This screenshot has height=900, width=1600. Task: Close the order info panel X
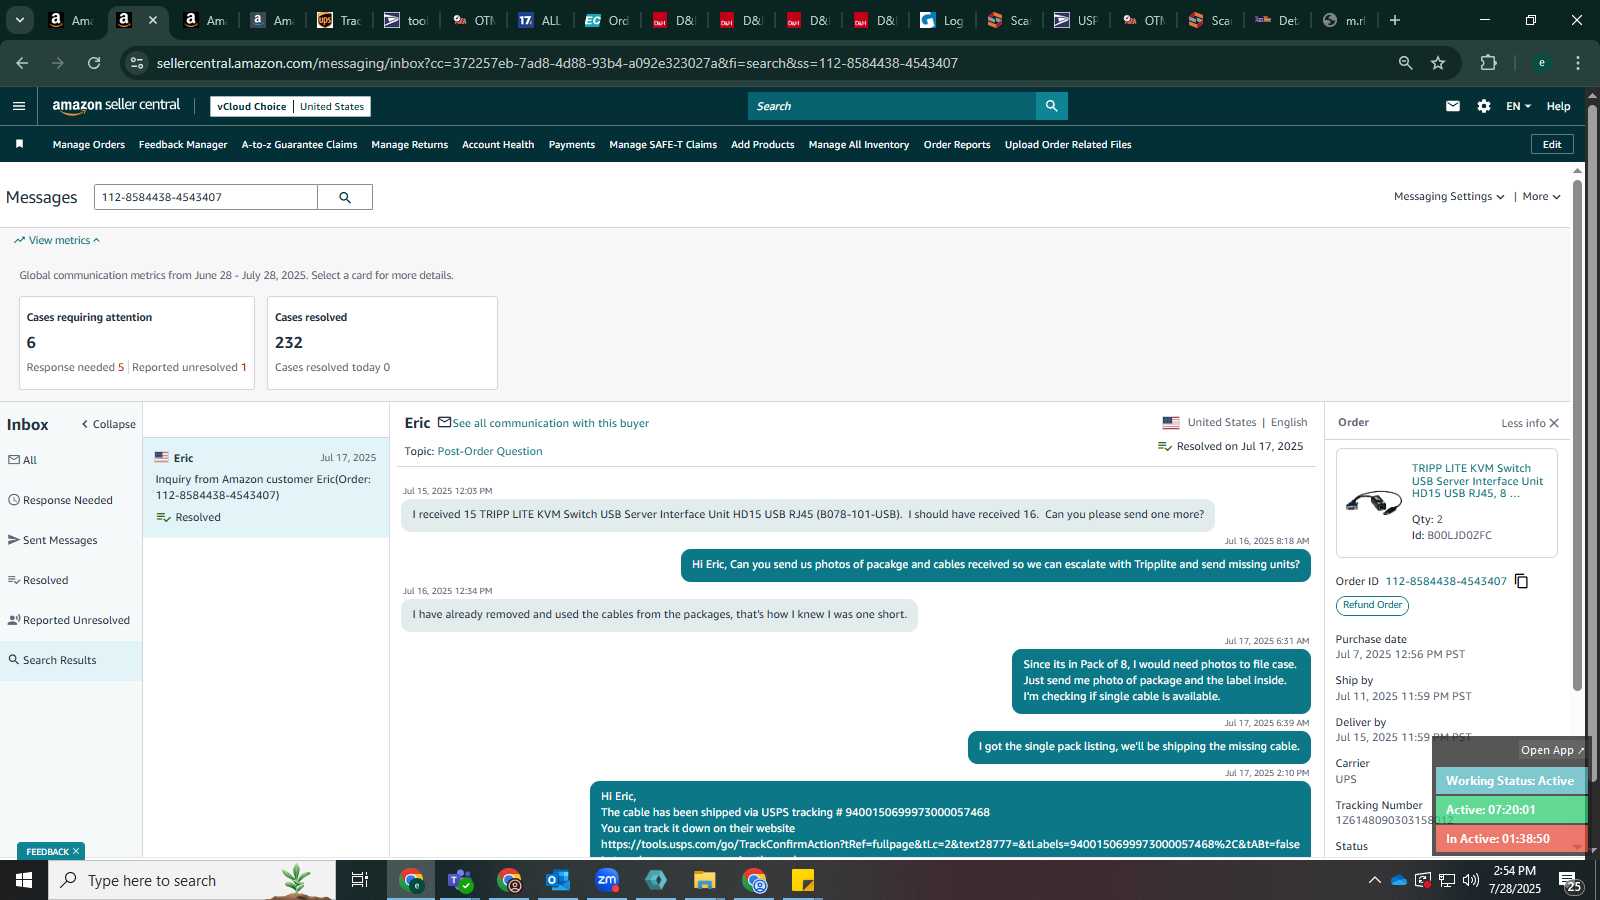[1554, 423]
